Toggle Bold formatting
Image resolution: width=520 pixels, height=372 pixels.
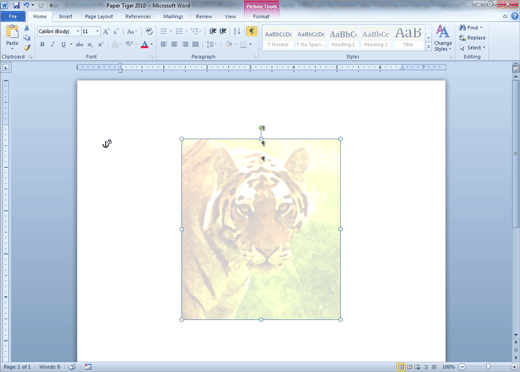[42, 44]
